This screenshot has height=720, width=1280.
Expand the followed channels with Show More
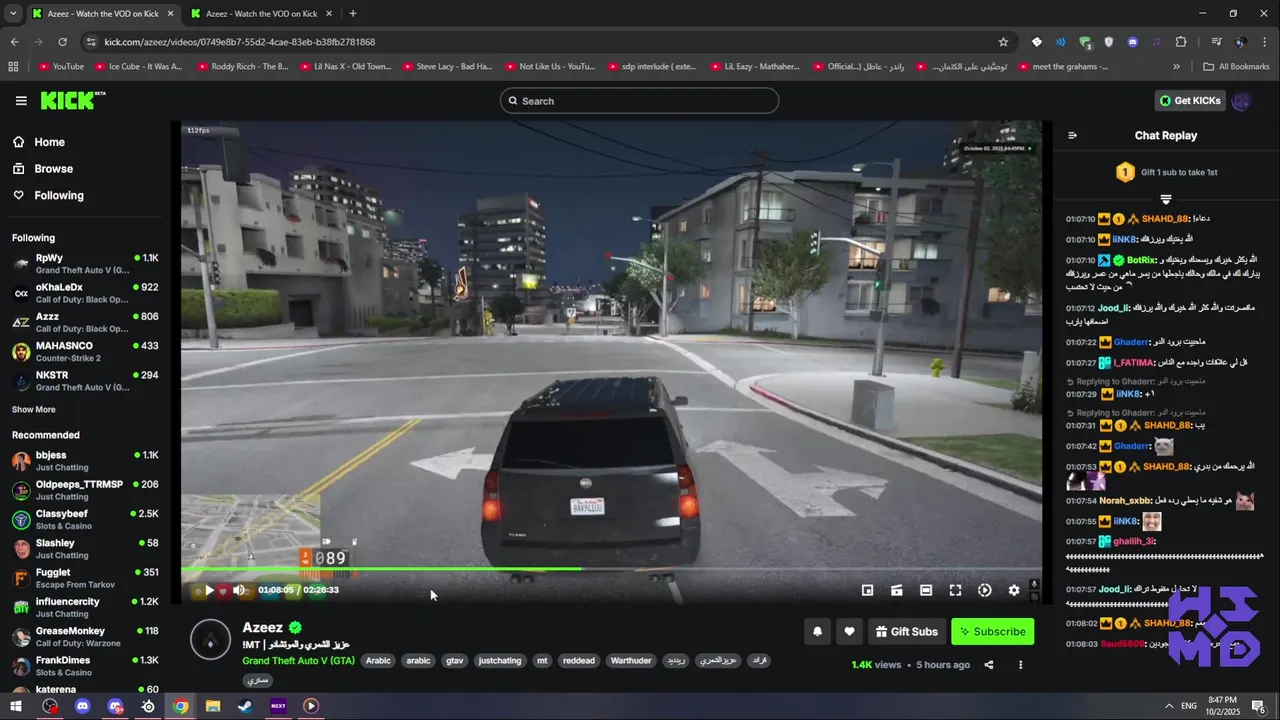coord(34,409)
